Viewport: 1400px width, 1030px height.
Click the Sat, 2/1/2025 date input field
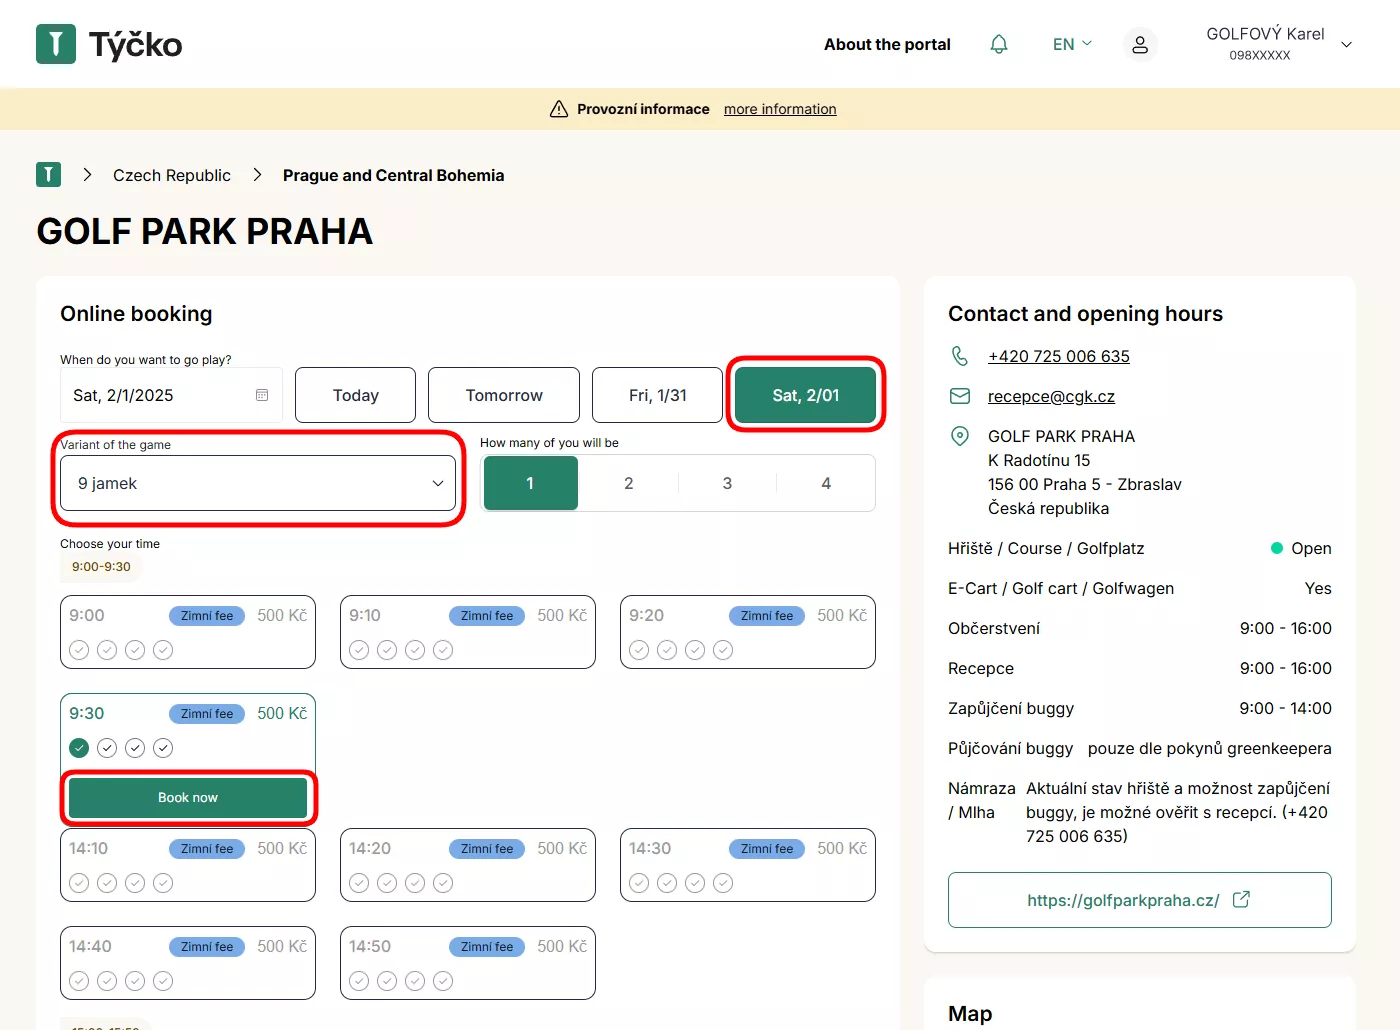coord(171,395)
